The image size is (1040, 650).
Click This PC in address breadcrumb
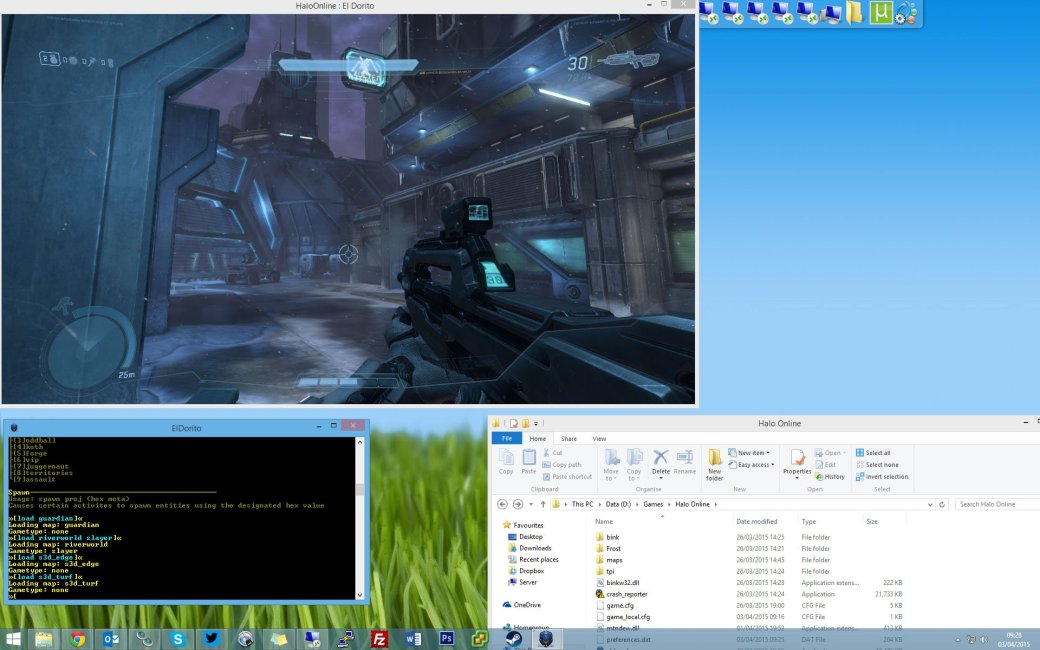(x=582, y=504)
